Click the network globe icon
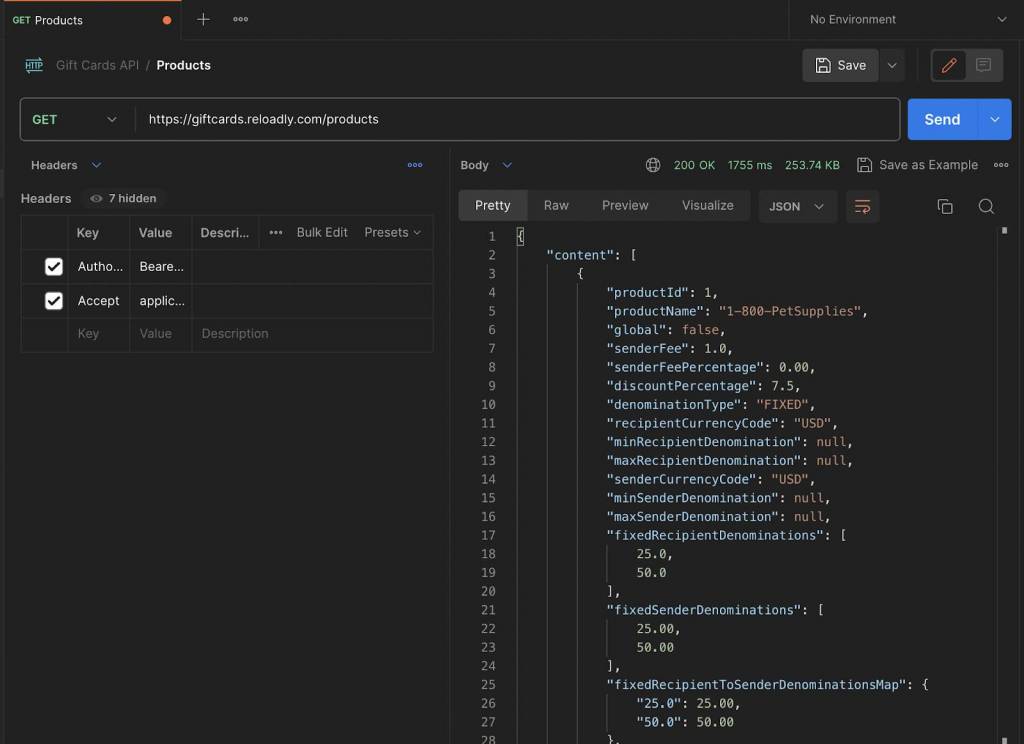The image size is (1024, 744). (653, 165)
